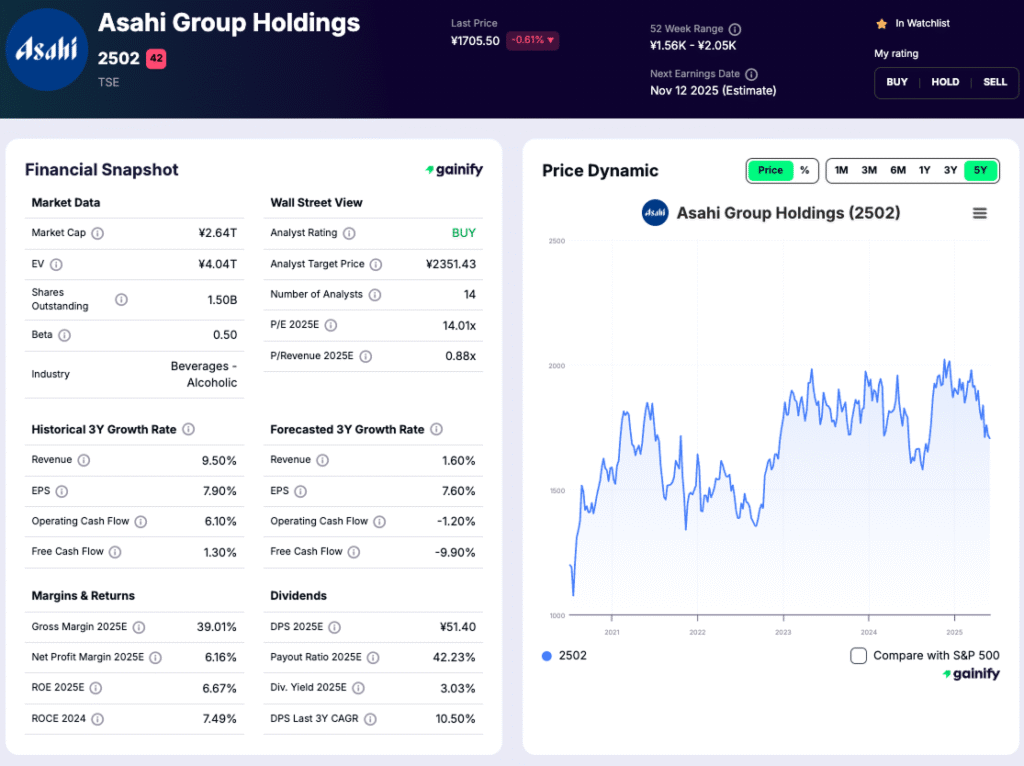Rate the stock with the BUY button

(897, 83)
